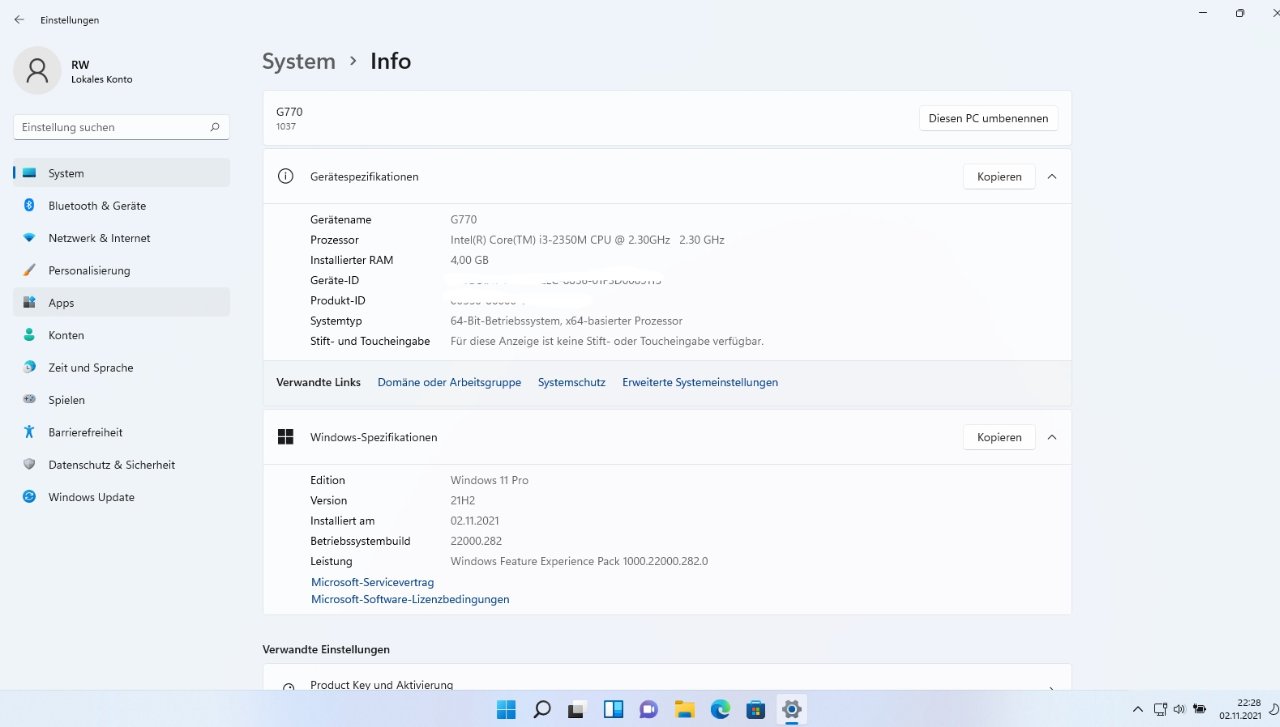Select the Barrierefreiheit accessibility icon
The height and width of the screenshot is (727, 1280).
click(29, 432)
